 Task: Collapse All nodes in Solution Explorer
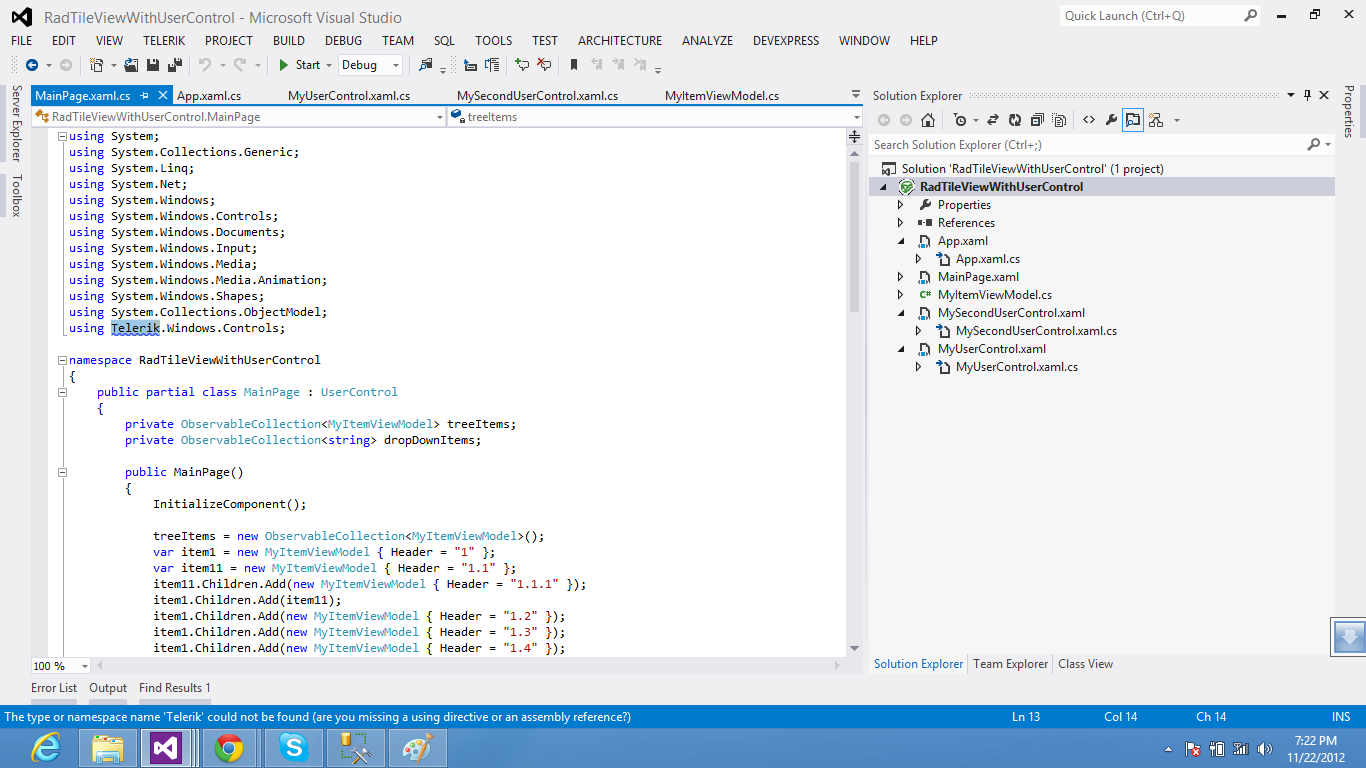[x=1037, y=120]
